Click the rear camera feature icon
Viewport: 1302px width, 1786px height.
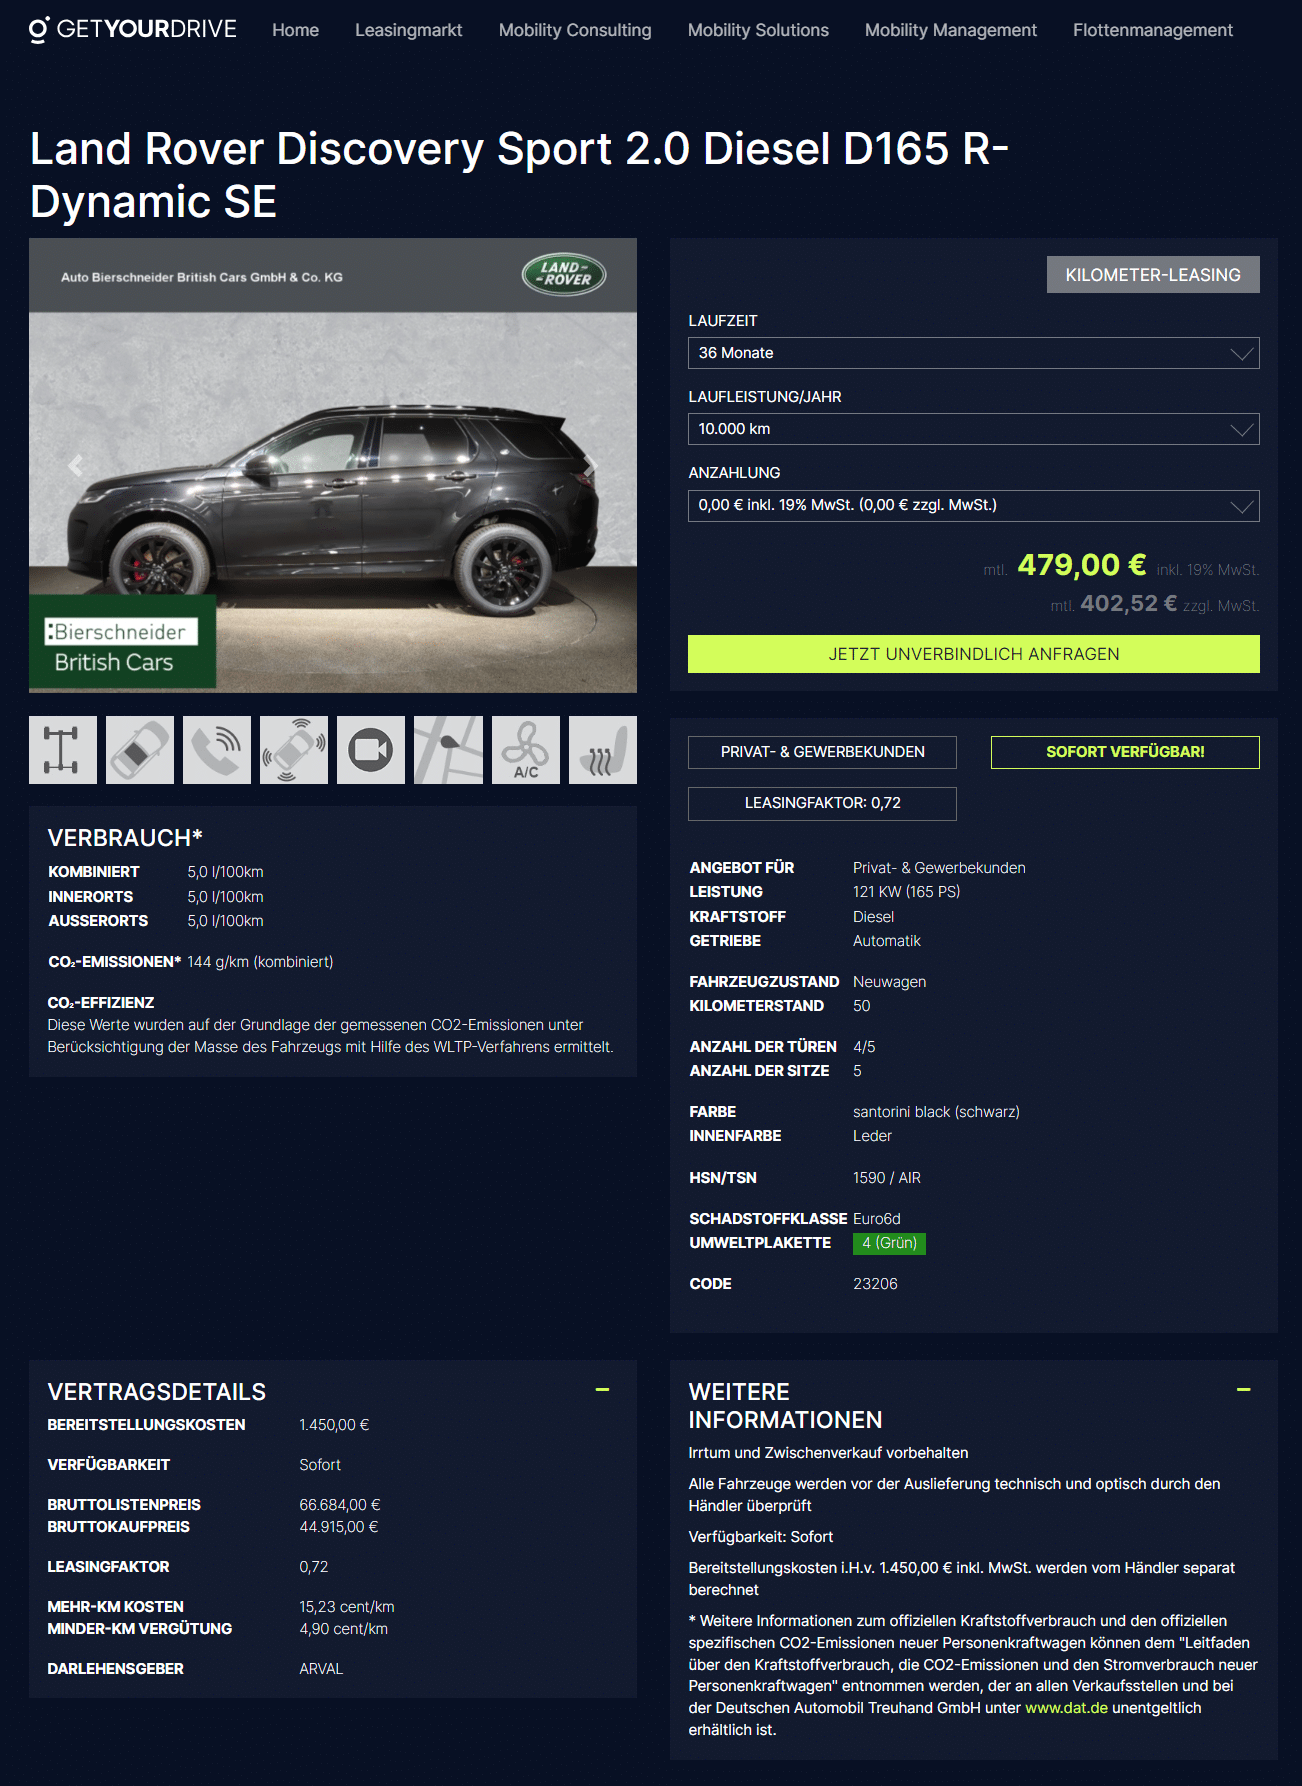371,750
